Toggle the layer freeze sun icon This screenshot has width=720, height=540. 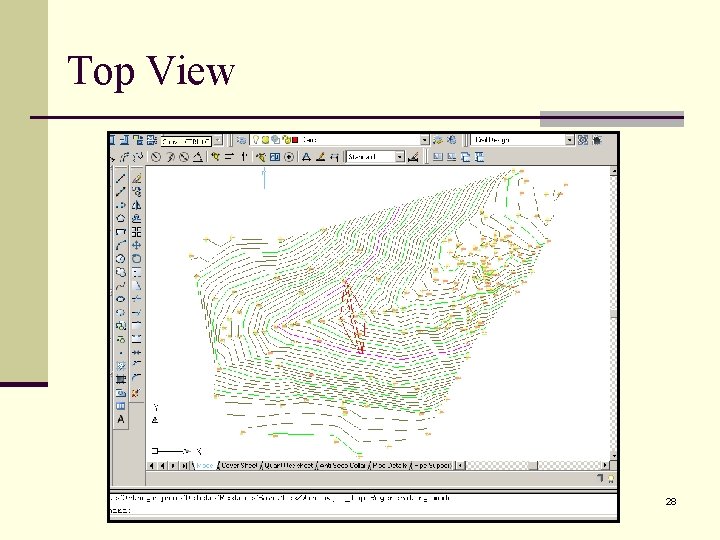point(265,140)
